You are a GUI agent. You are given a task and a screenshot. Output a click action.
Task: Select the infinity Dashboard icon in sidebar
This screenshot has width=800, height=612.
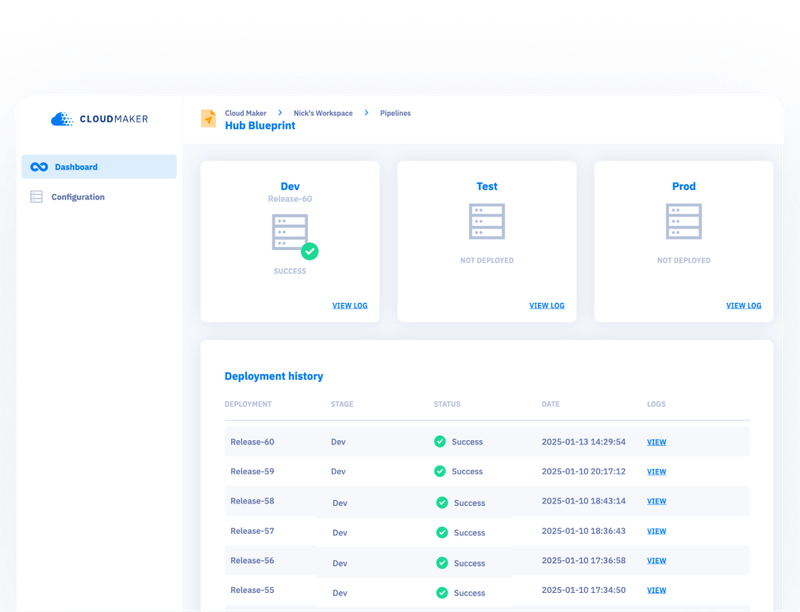tap(39, 167)
